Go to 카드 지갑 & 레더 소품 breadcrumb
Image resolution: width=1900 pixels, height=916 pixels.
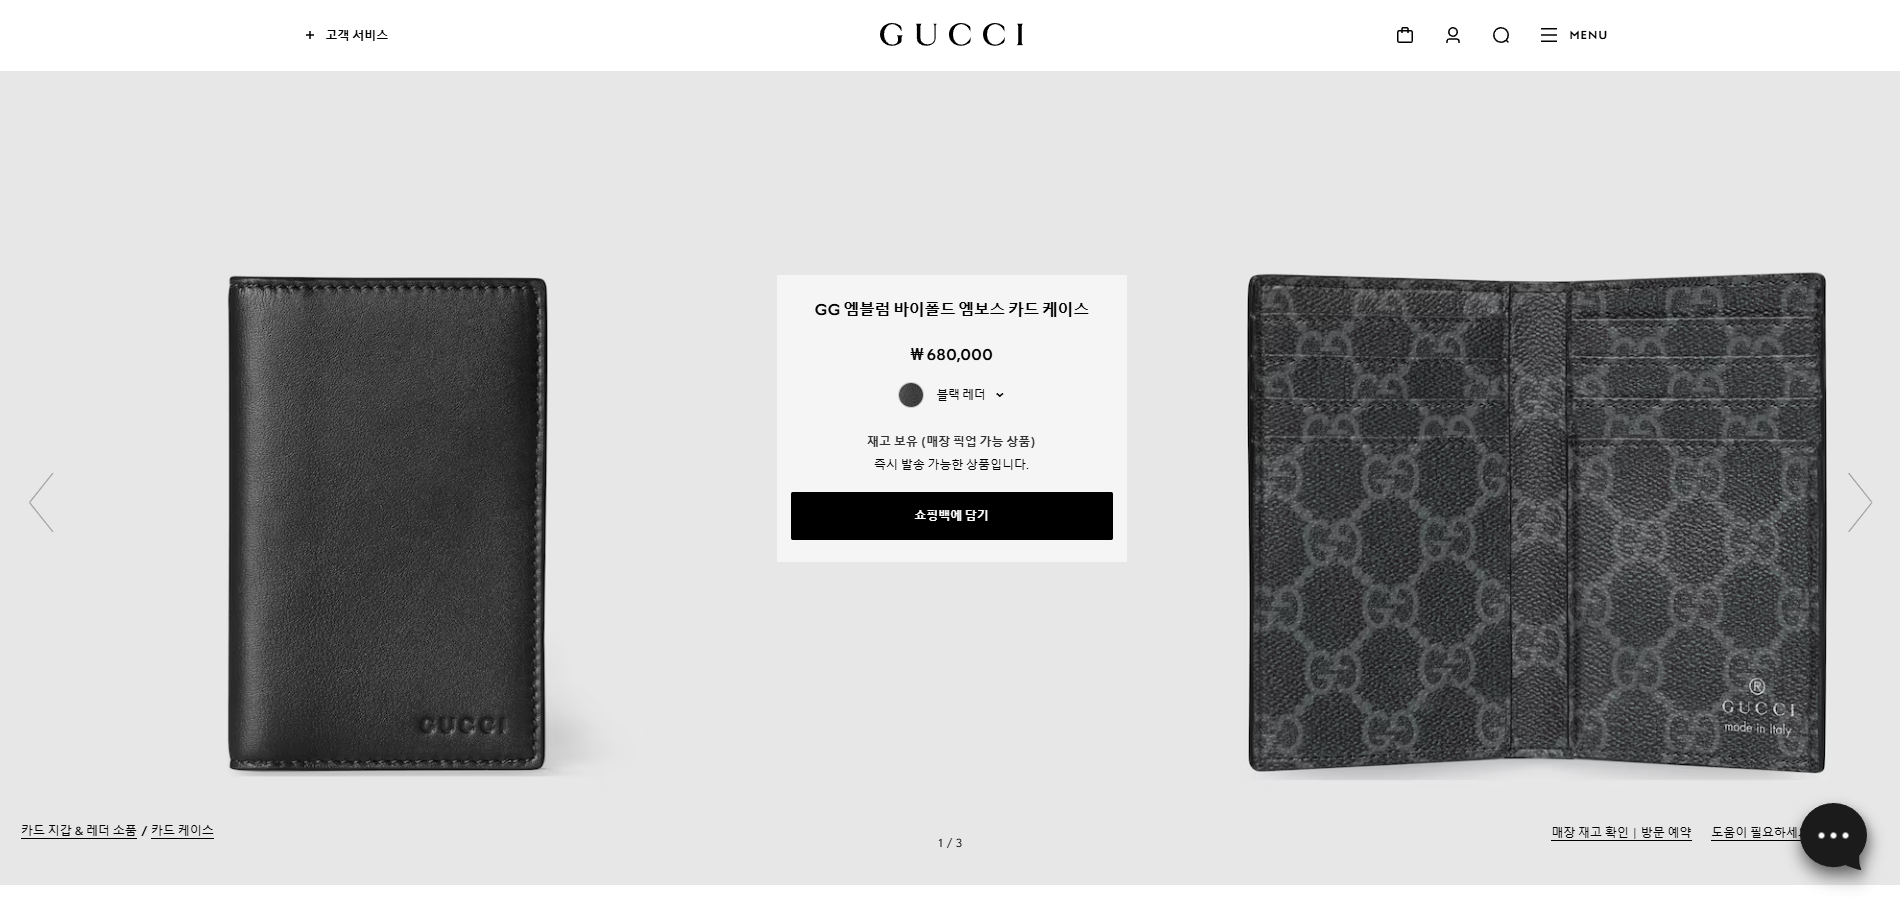coord(79,830)
